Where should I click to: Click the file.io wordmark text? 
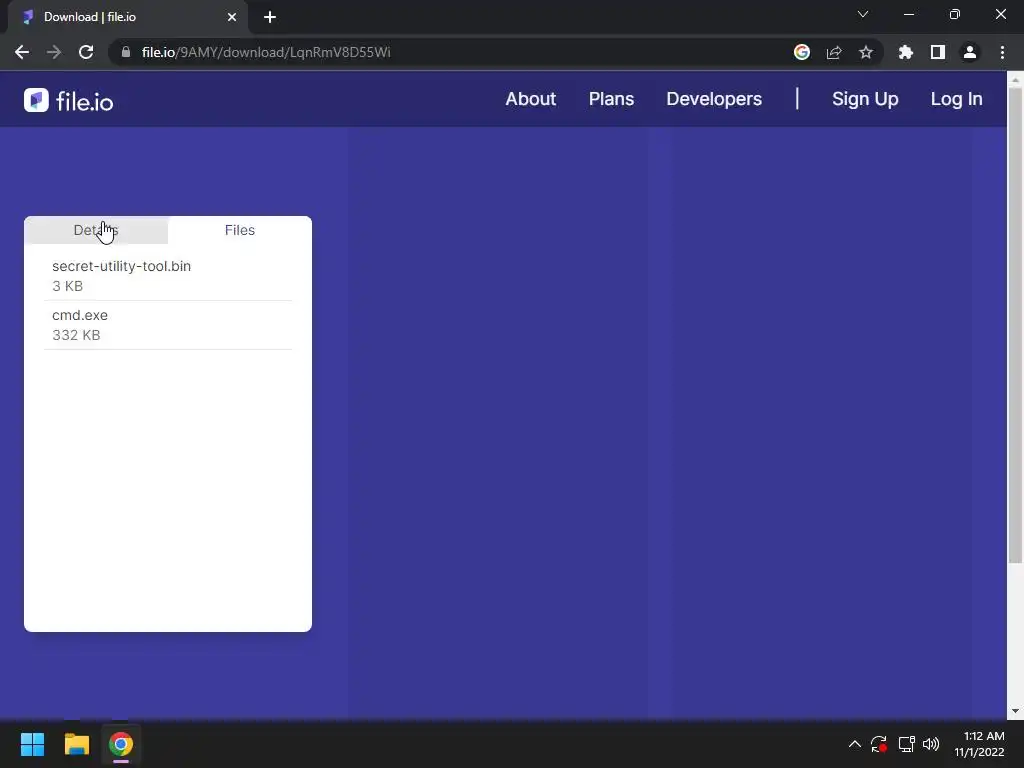point(84,101)
